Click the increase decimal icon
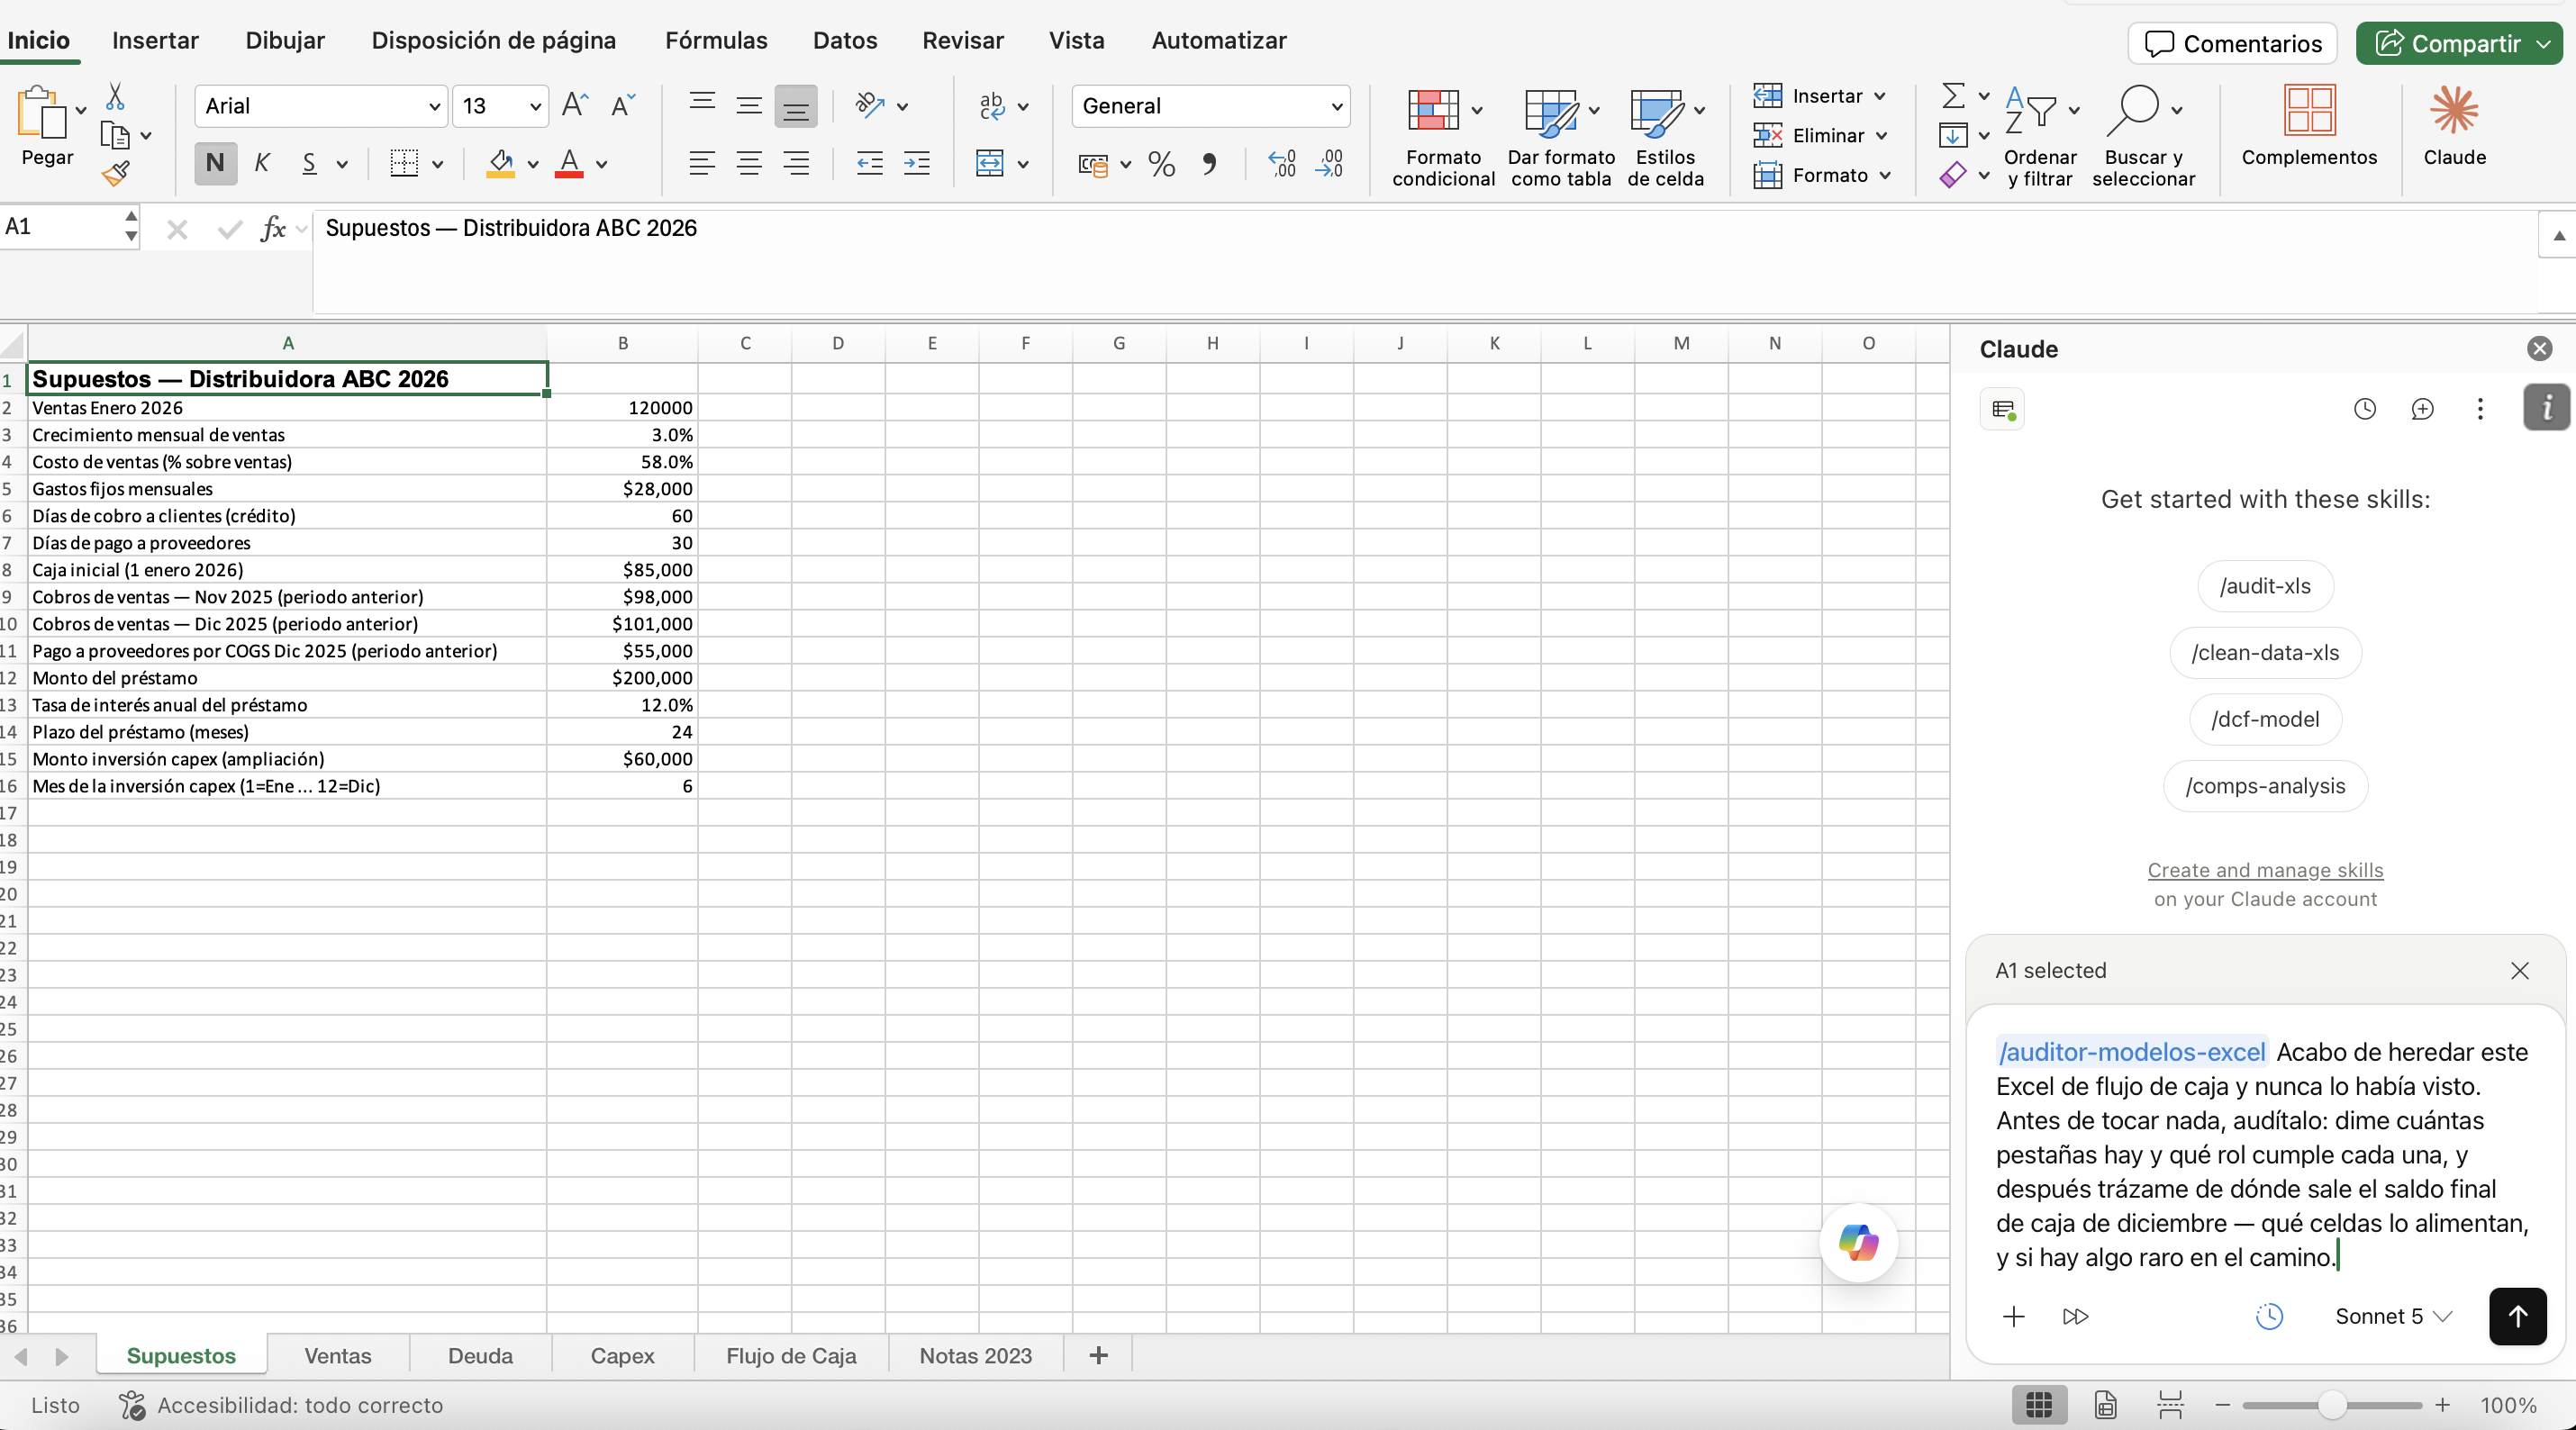Viewport: 2576px width, 1430px height. 1282,164
